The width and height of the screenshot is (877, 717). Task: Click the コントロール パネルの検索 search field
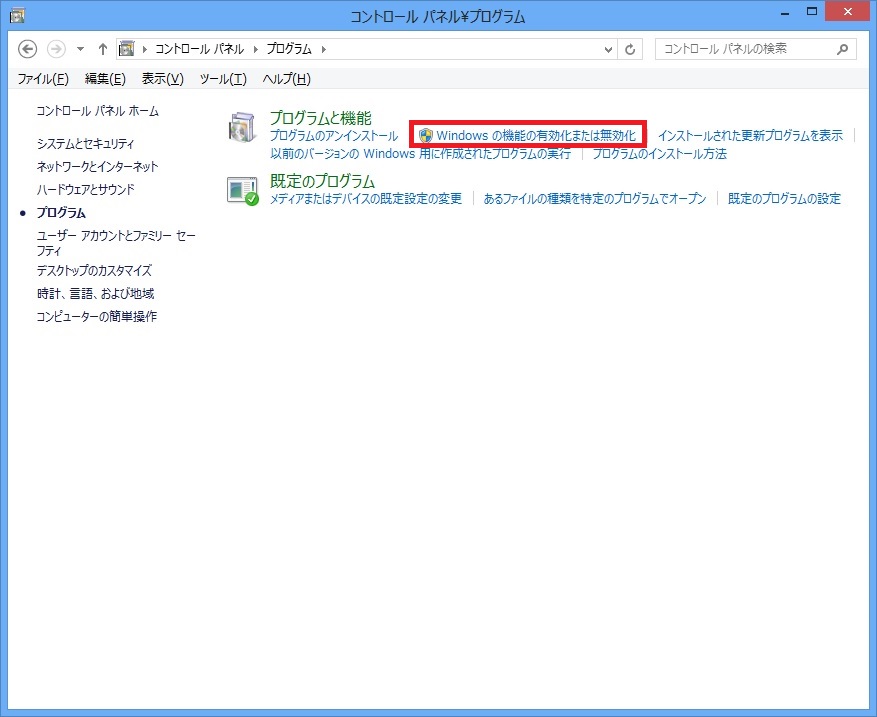click(x=756, y=49)
